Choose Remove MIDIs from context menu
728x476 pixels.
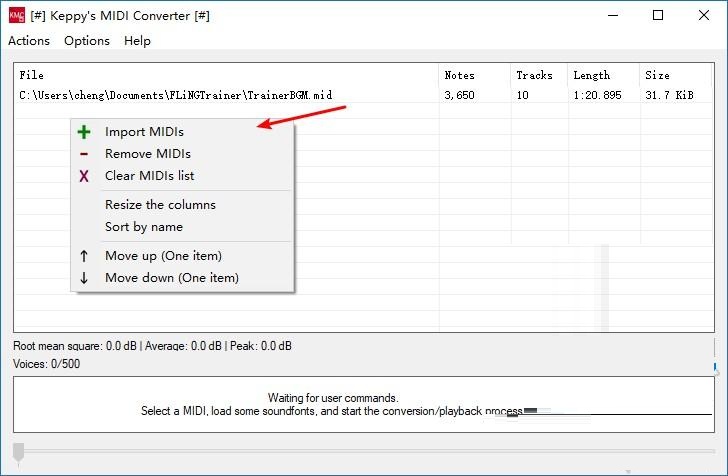click(183, 154)
